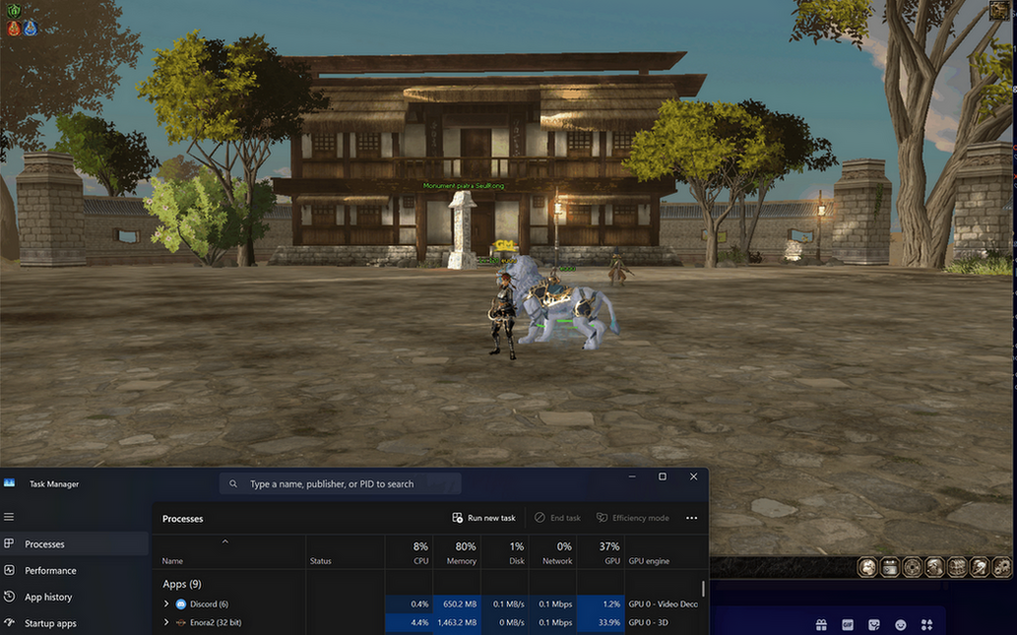This screenshot has height=635, width=1017.
Task: Go to the Startup apps page
Action: point(50,623)
